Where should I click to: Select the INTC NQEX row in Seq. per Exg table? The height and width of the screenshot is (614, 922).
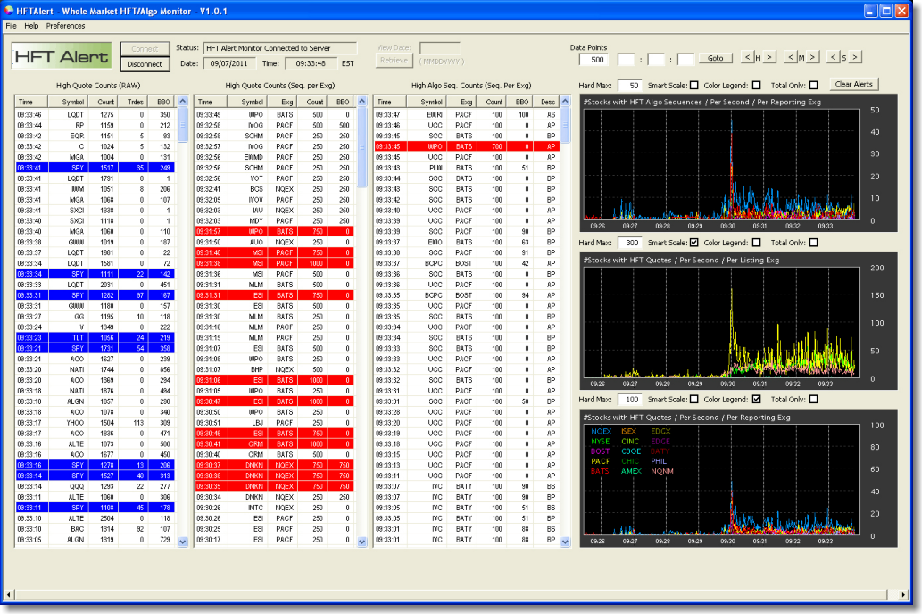point(273,508)
